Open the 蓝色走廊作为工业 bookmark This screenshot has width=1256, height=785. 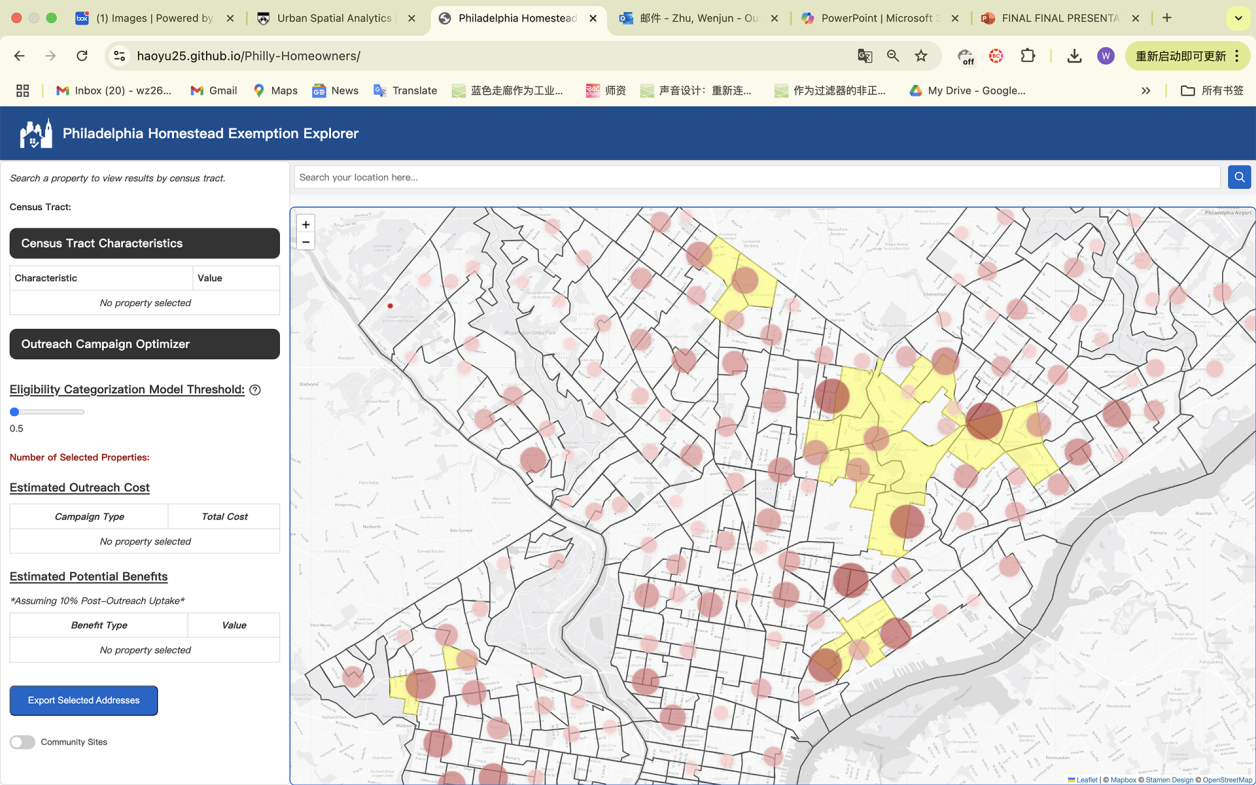(508, 90)
